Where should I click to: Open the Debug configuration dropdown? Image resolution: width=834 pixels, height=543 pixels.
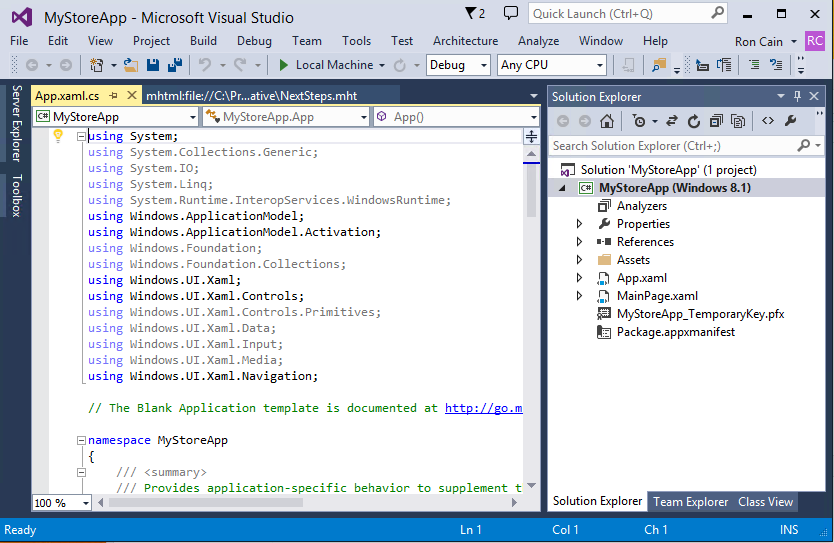457,65
